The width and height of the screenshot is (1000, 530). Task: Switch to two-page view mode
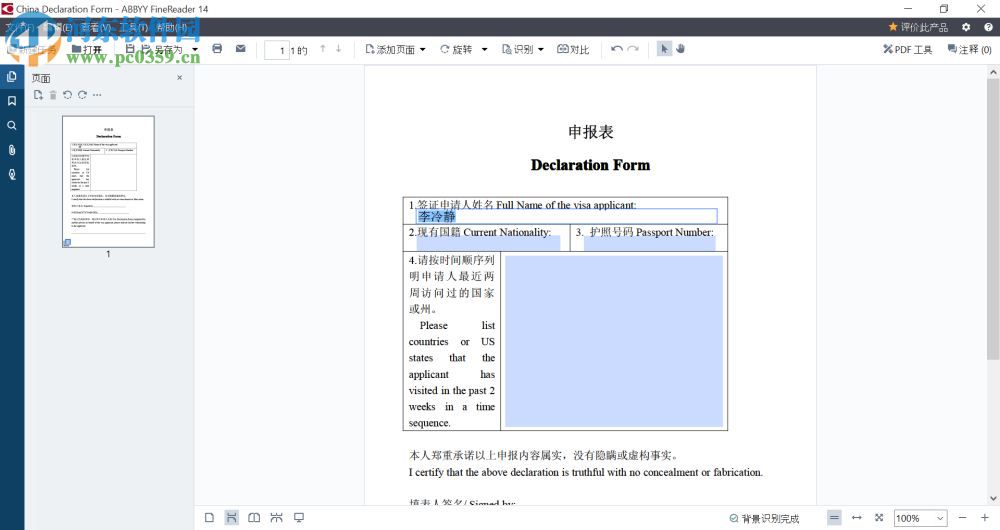pyautogui.click(x=254, y=518)
